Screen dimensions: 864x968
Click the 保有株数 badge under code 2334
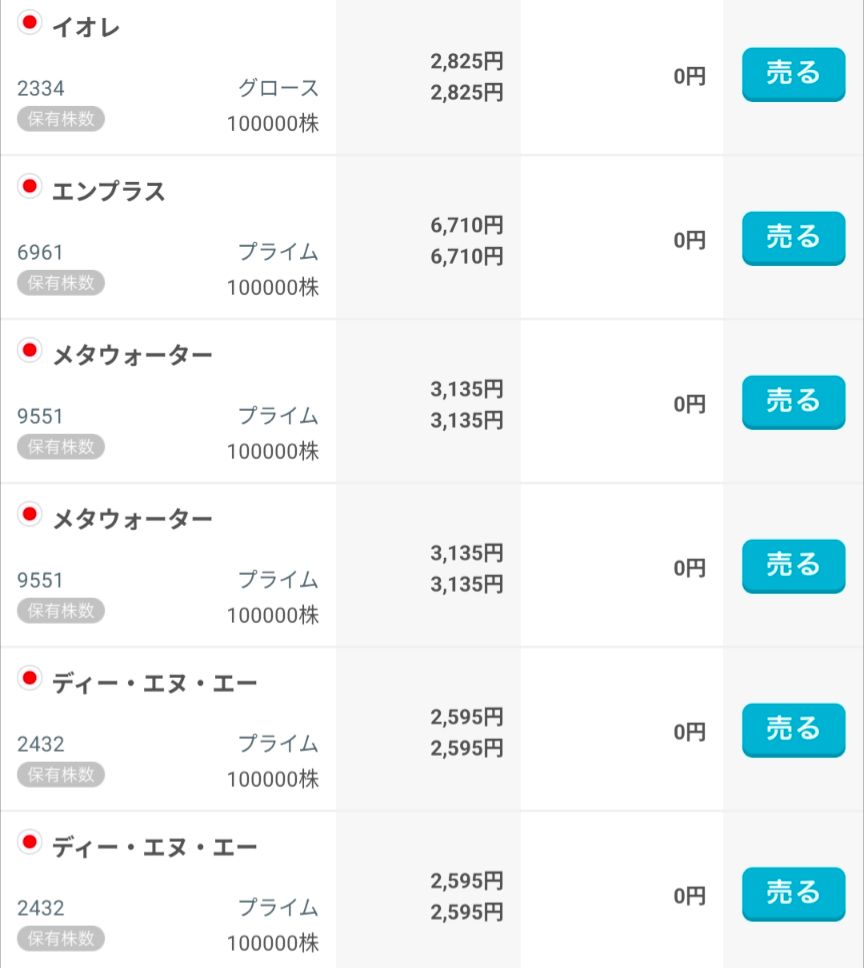tap(60, 119)
